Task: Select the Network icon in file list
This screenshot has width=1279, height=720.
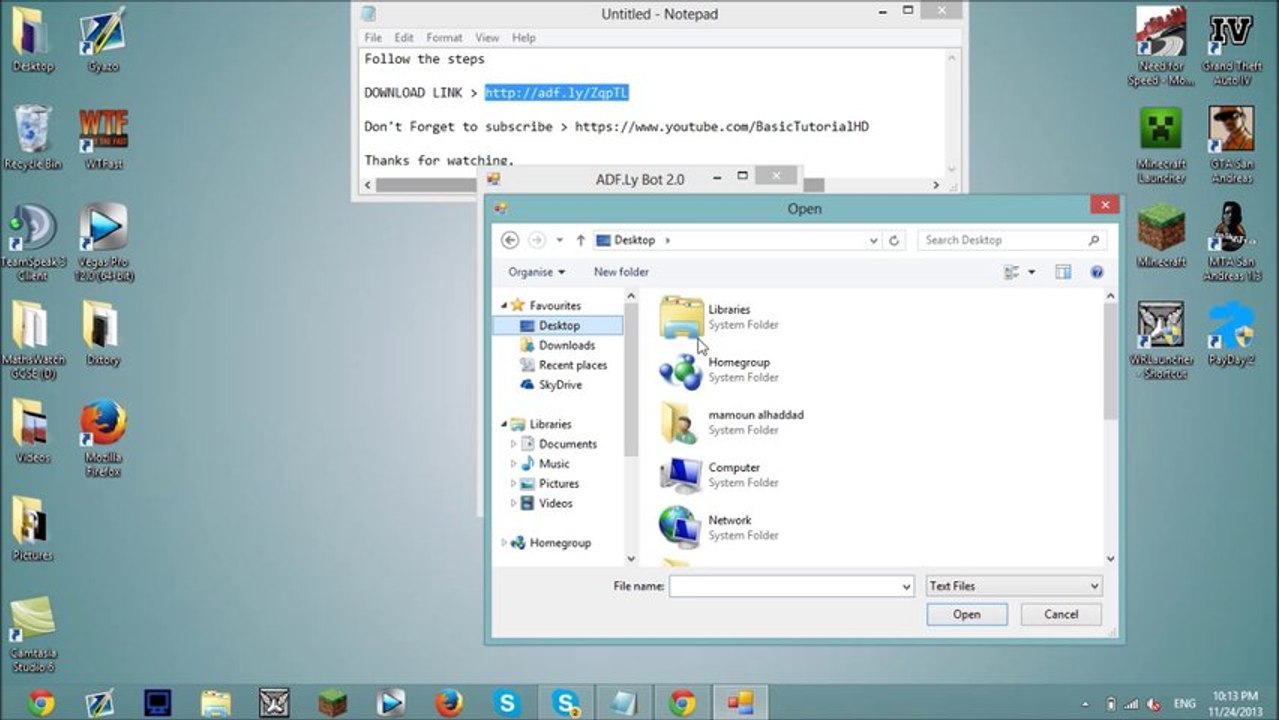Action: tap(681, 527)
